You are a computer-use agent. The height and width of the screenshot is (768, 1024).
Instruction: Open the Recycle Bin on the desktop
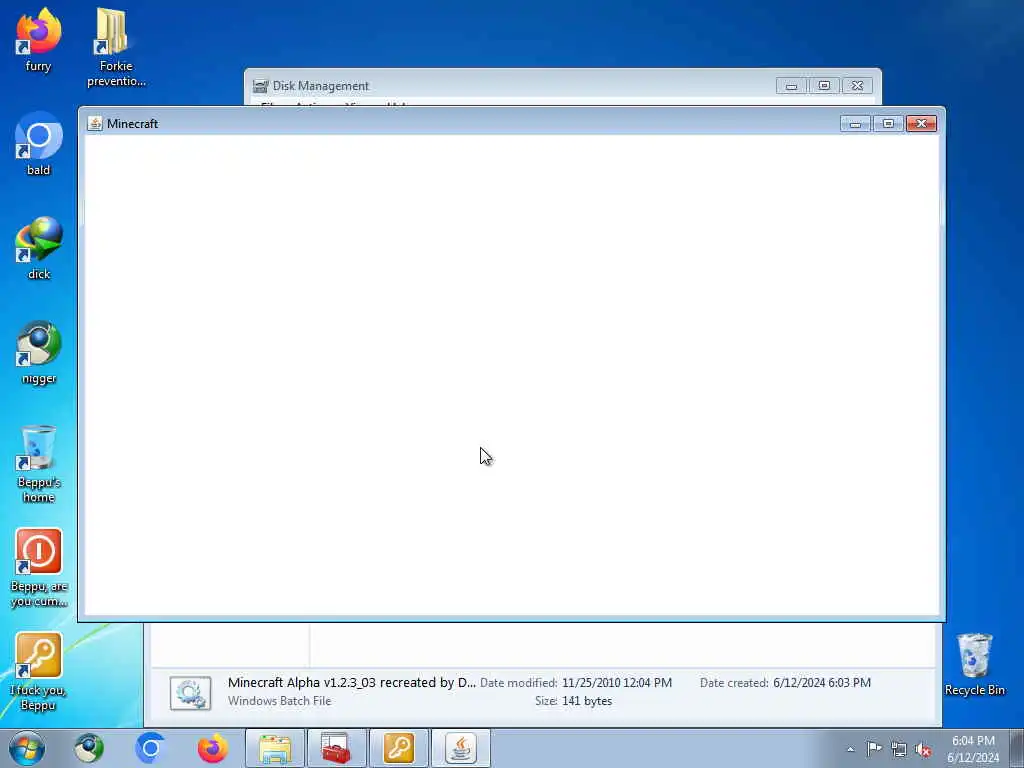[x=974, y=665]
